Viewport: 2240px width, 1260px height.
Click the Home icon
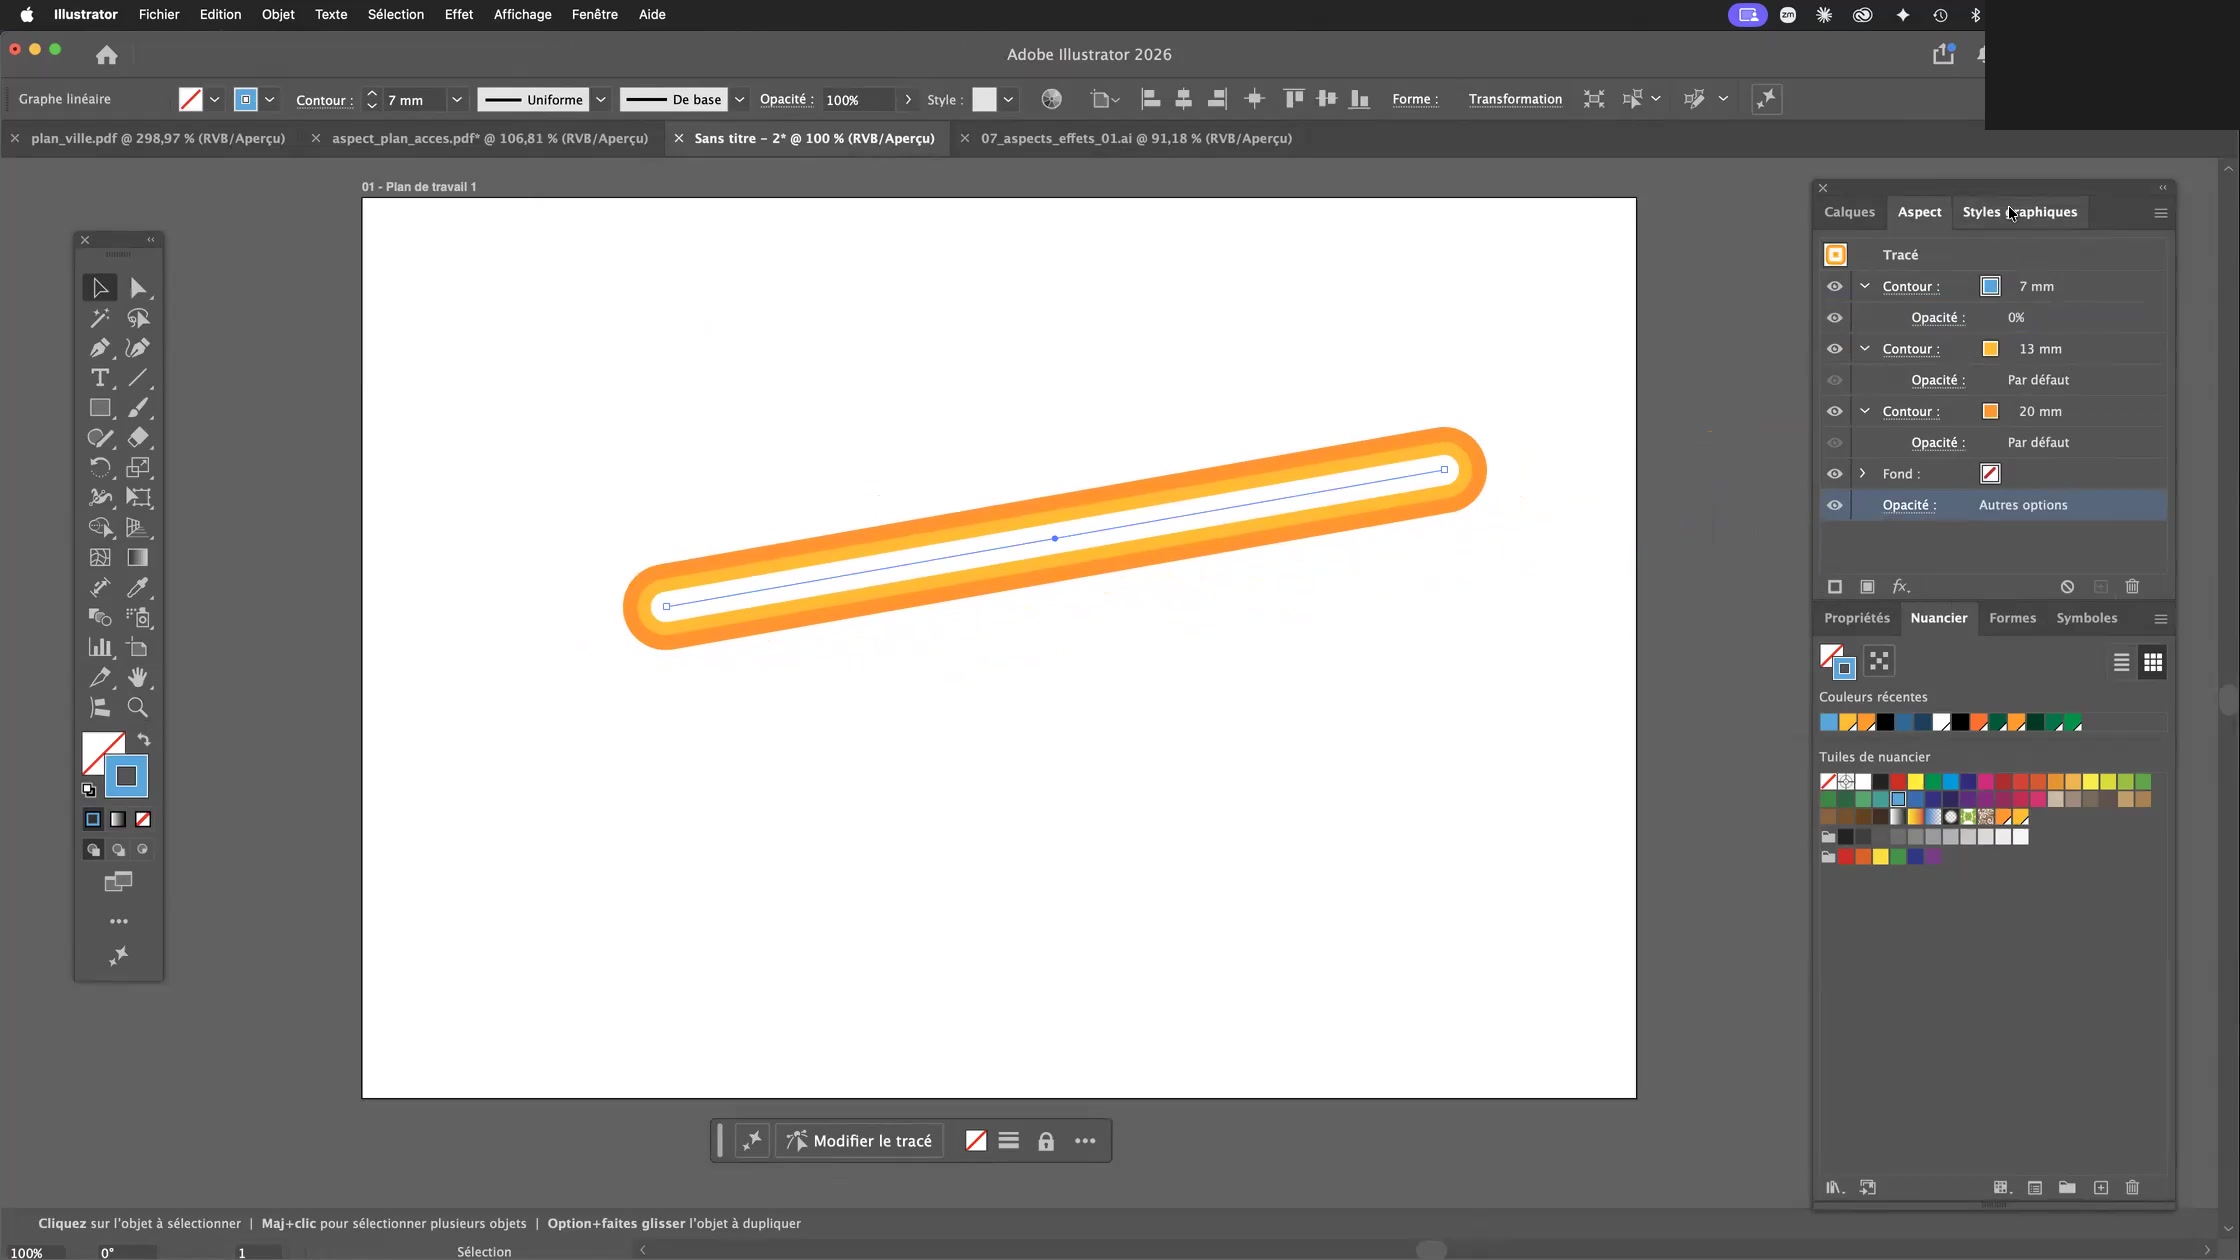(x=107, y=55)
